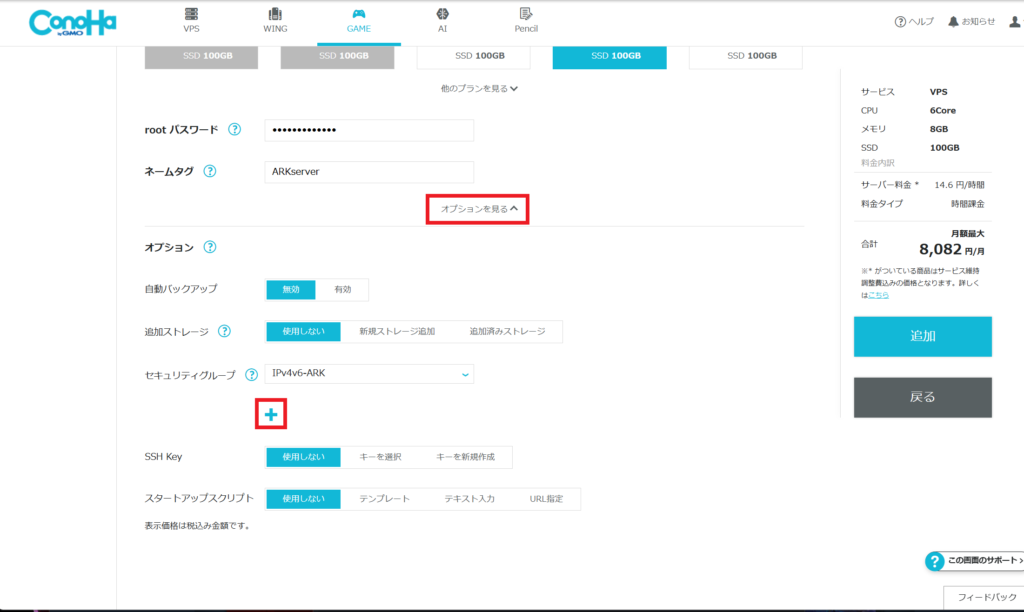This screenshot has width=1024, height=612.
Task: Collapse the オプションを見る section
Action: 478,209
